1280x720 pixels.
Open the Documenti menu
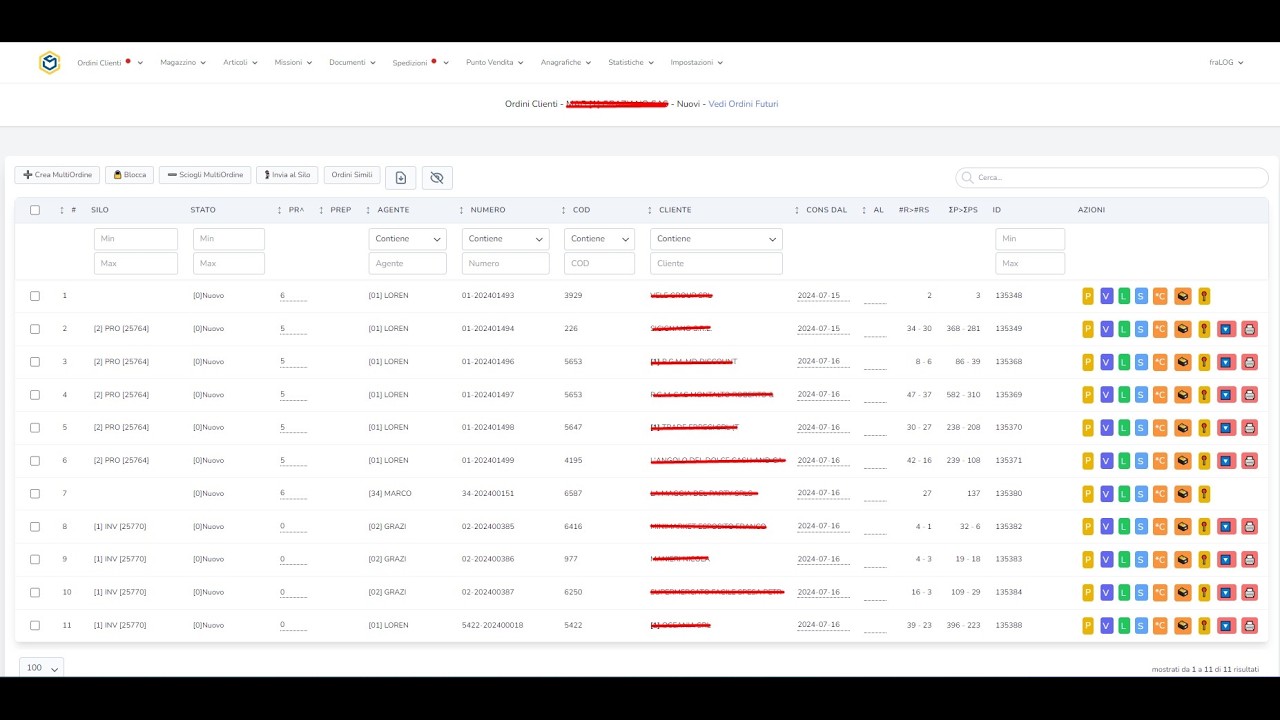tap(352, 62)
